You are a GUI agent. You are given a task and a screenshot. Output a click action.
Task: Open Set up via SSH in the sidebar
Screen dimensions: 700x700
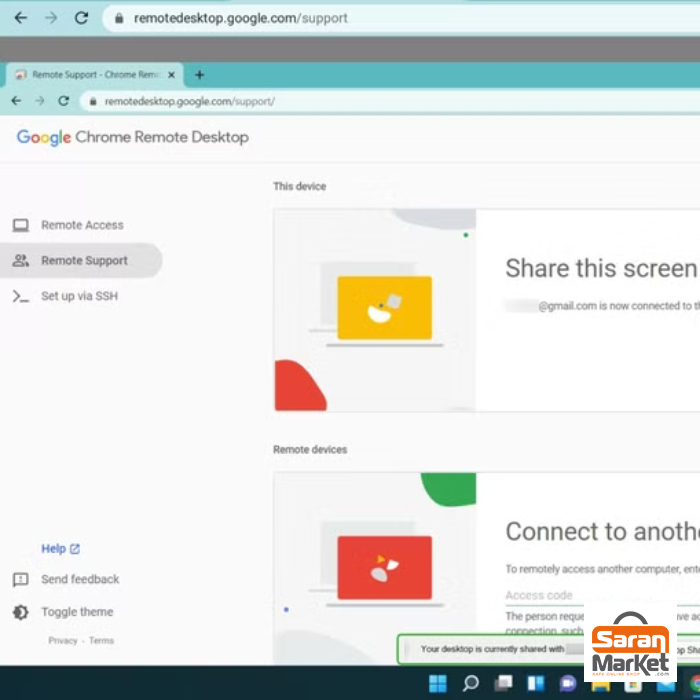[79, 296]
